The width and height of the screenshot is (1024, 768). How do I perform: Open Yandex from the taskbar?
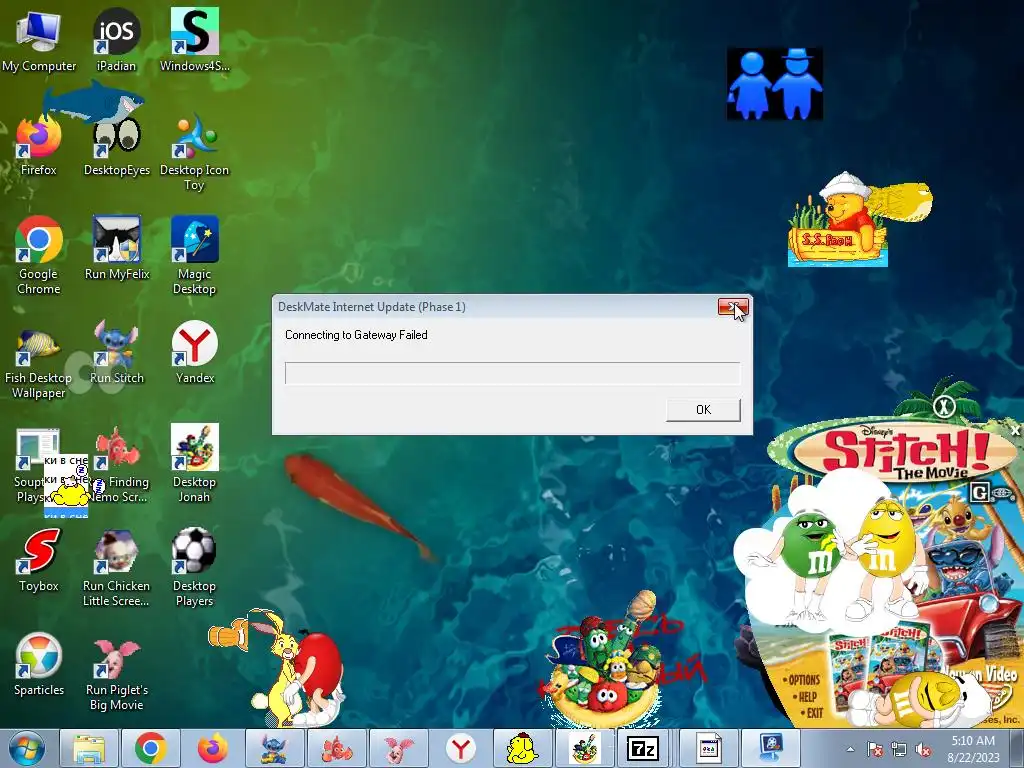(460, 748)
